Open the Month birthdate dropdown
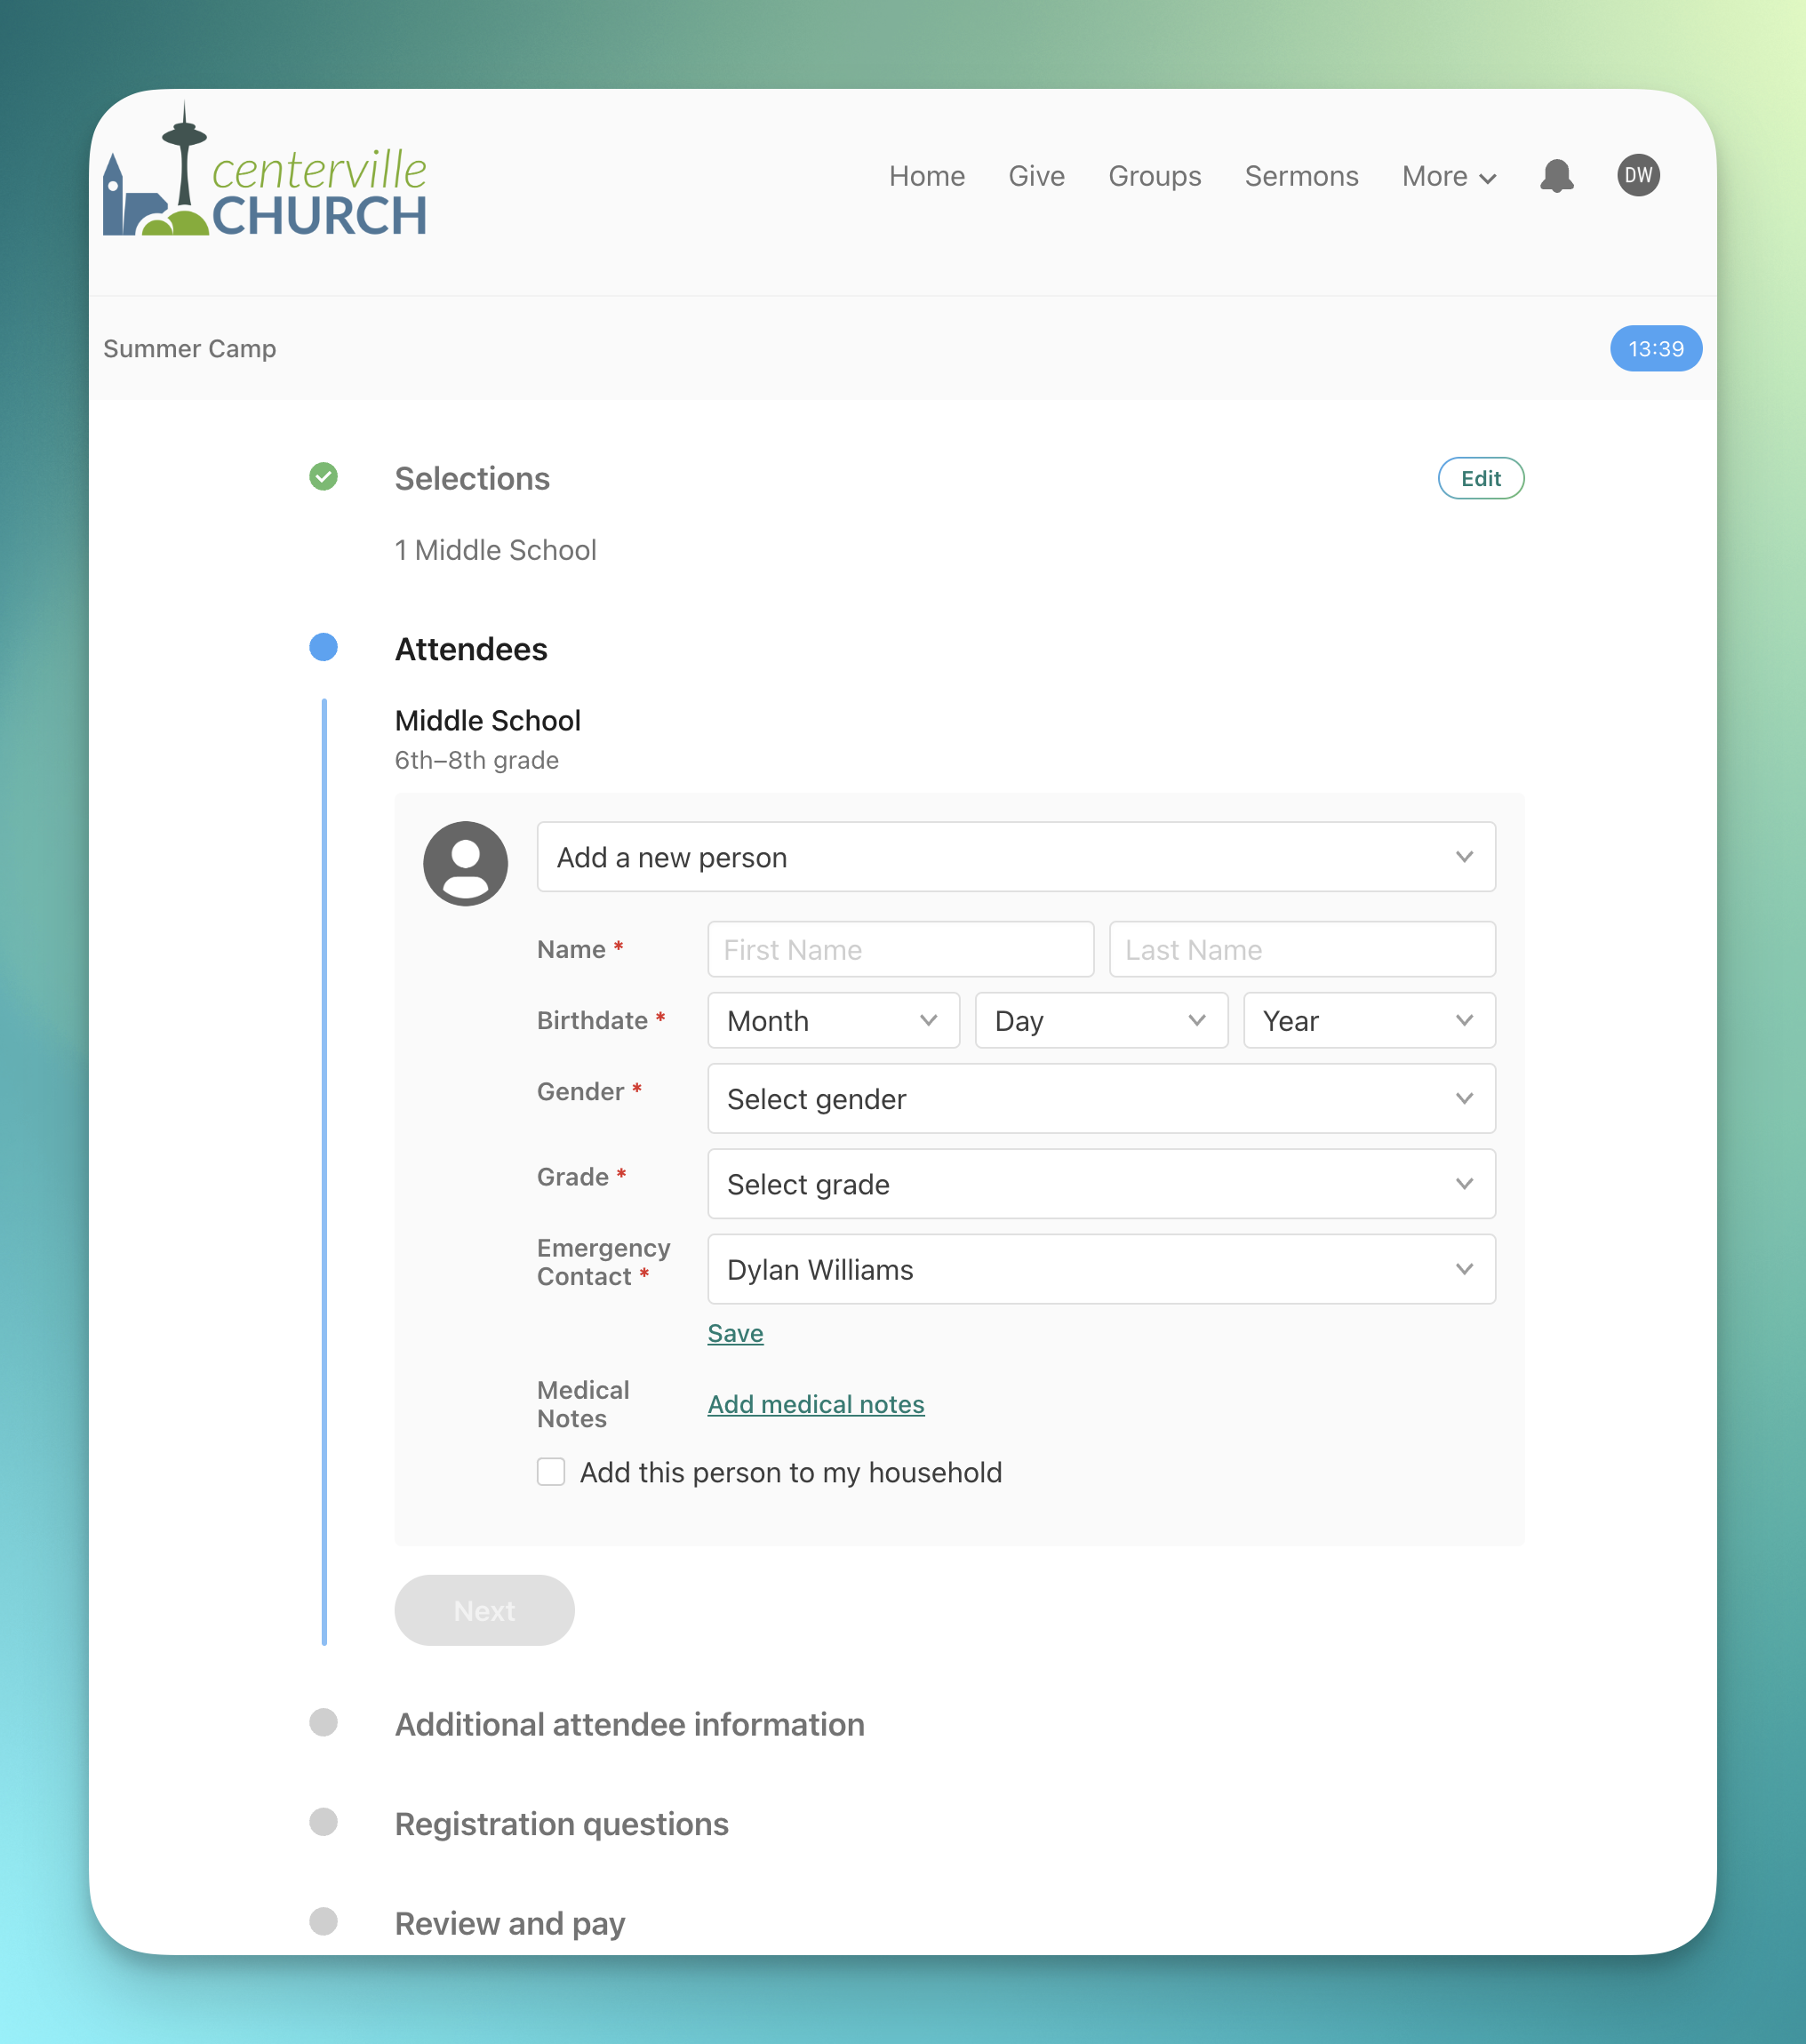The width and height of the screenshot is (1806, 2044). (832, 1020)
